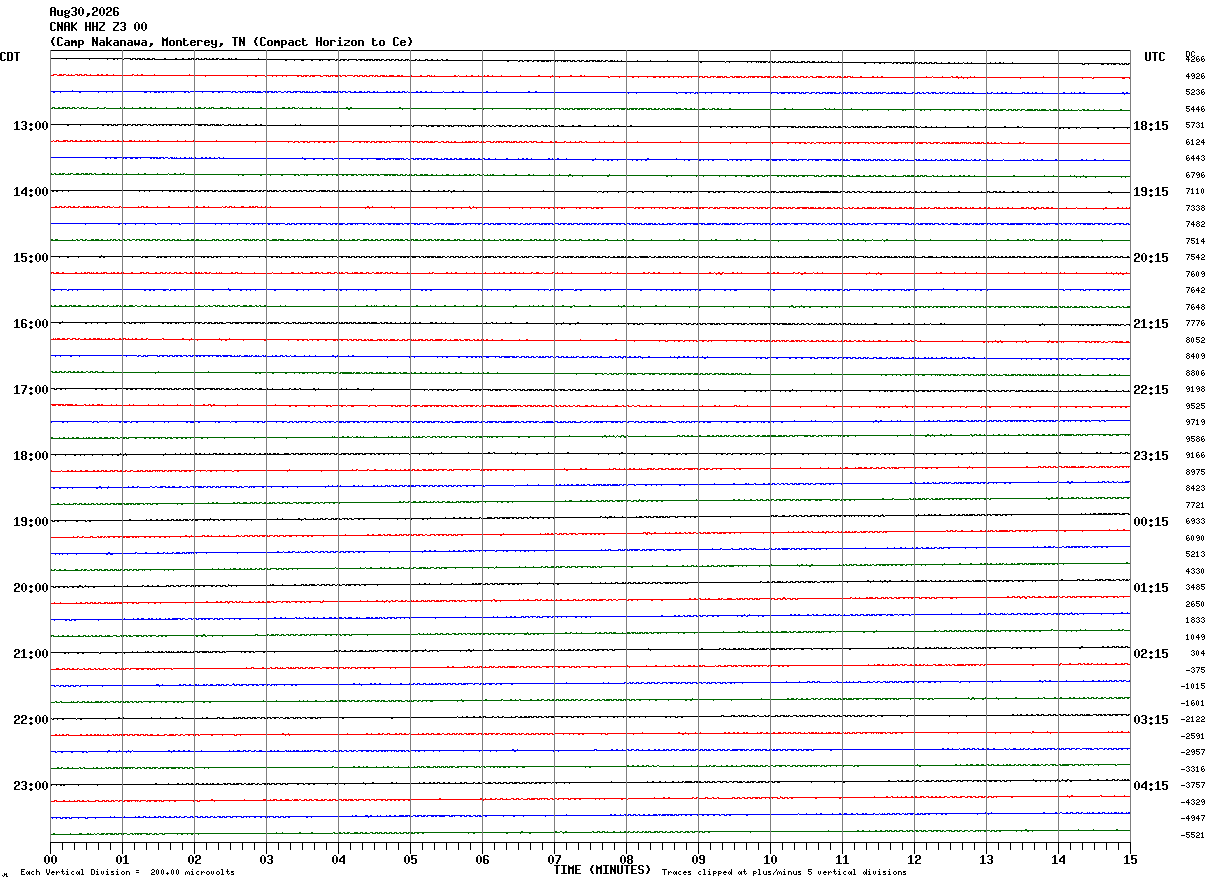
Task: Click the Aug30,2026 date text
Action: (x=84, y=12)
